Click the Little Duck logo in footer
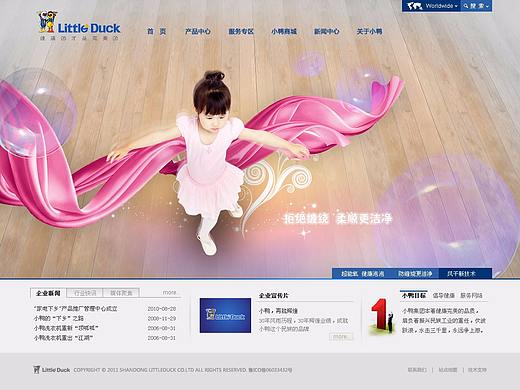 click(52, 370)
